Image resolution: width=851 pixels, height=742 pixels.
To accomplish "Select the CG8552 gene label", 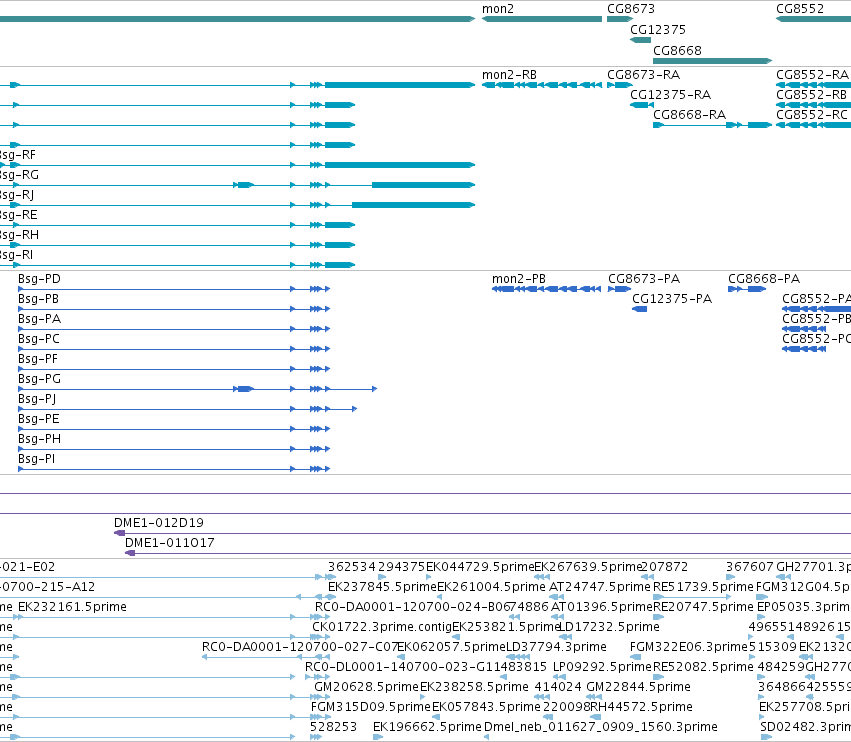I will 800,9.
